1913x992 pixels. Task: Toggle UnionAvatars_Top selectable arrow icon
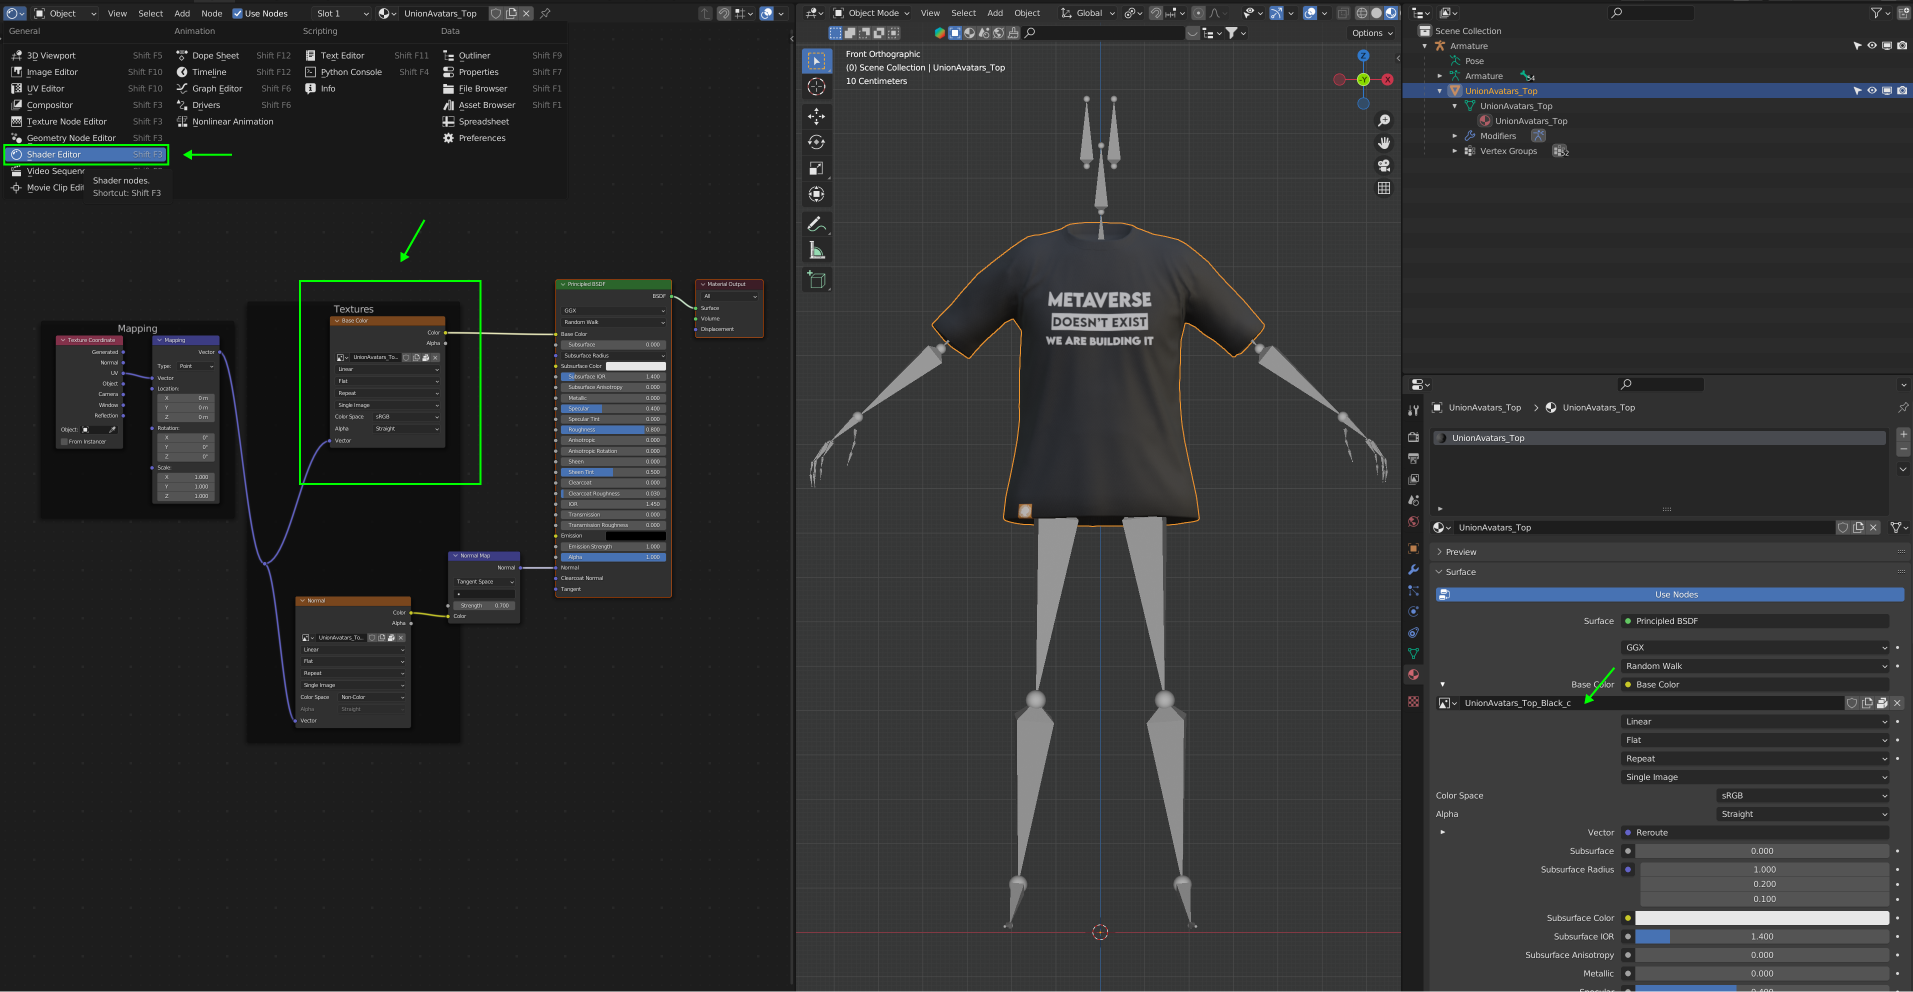[x=1857, y=90]
